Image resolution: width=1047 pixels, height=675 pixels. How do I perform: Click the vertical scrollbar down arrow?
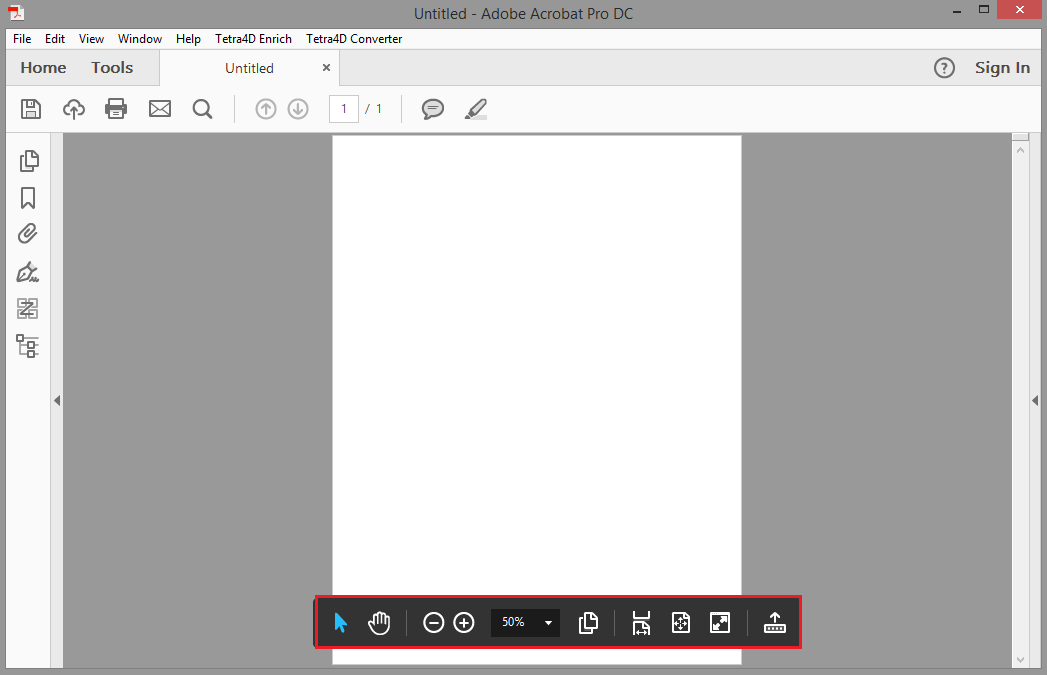tap(1020, 660)
